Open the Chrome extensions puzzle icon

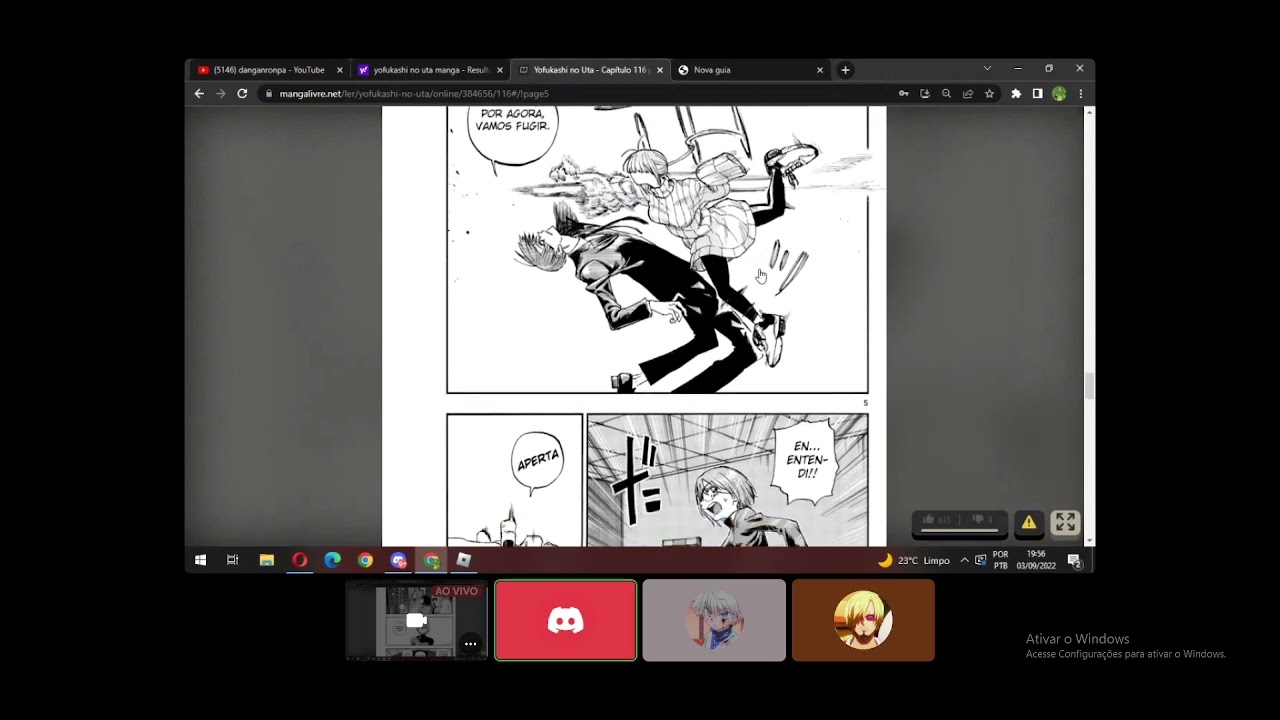pos(1016,94)
